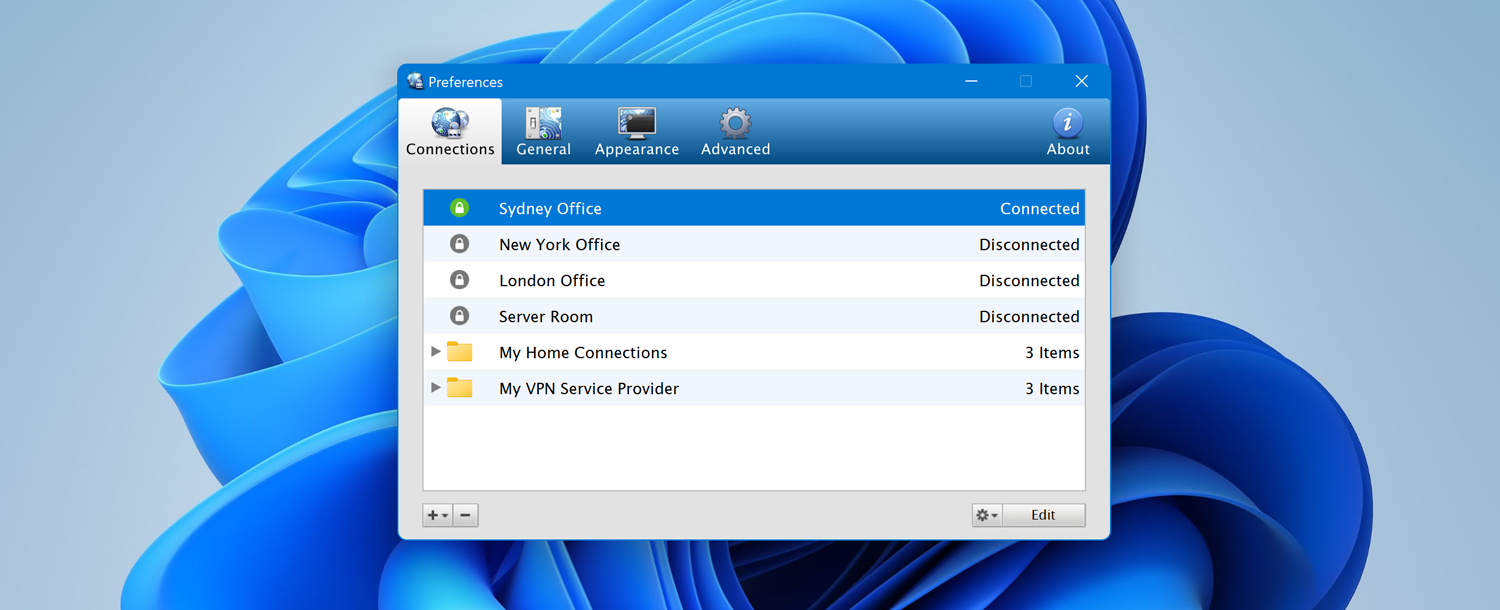Expand the My VPN Service Provider arrow
This screenshot has width=1500, height=610.
[436, 388]
